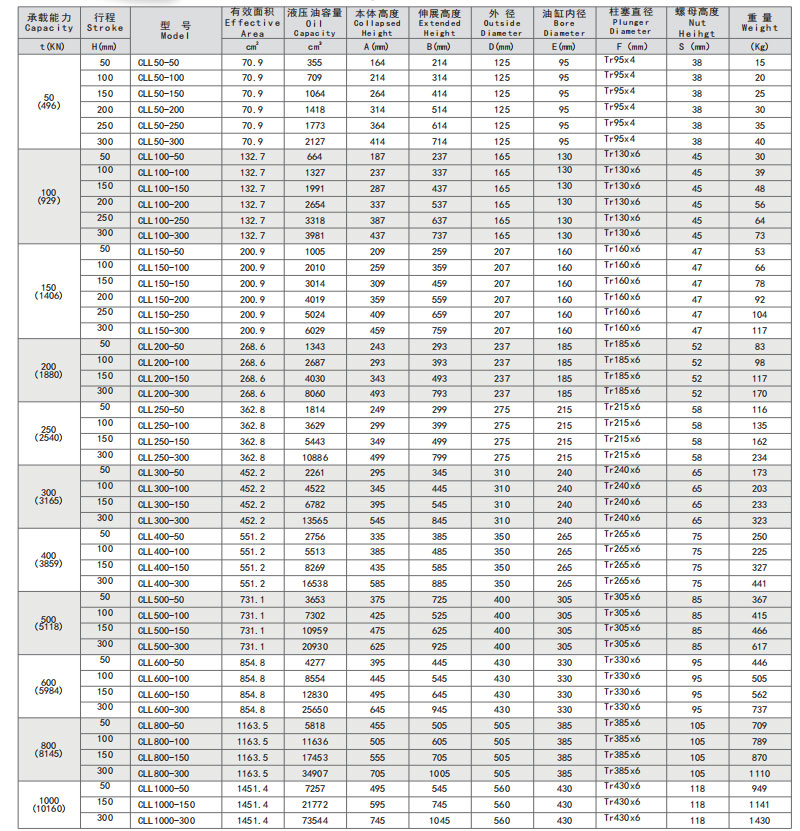The height and width of the screenshot is (831, 800).
Task: Select the Weight column header
Action: tap(760, 22)
